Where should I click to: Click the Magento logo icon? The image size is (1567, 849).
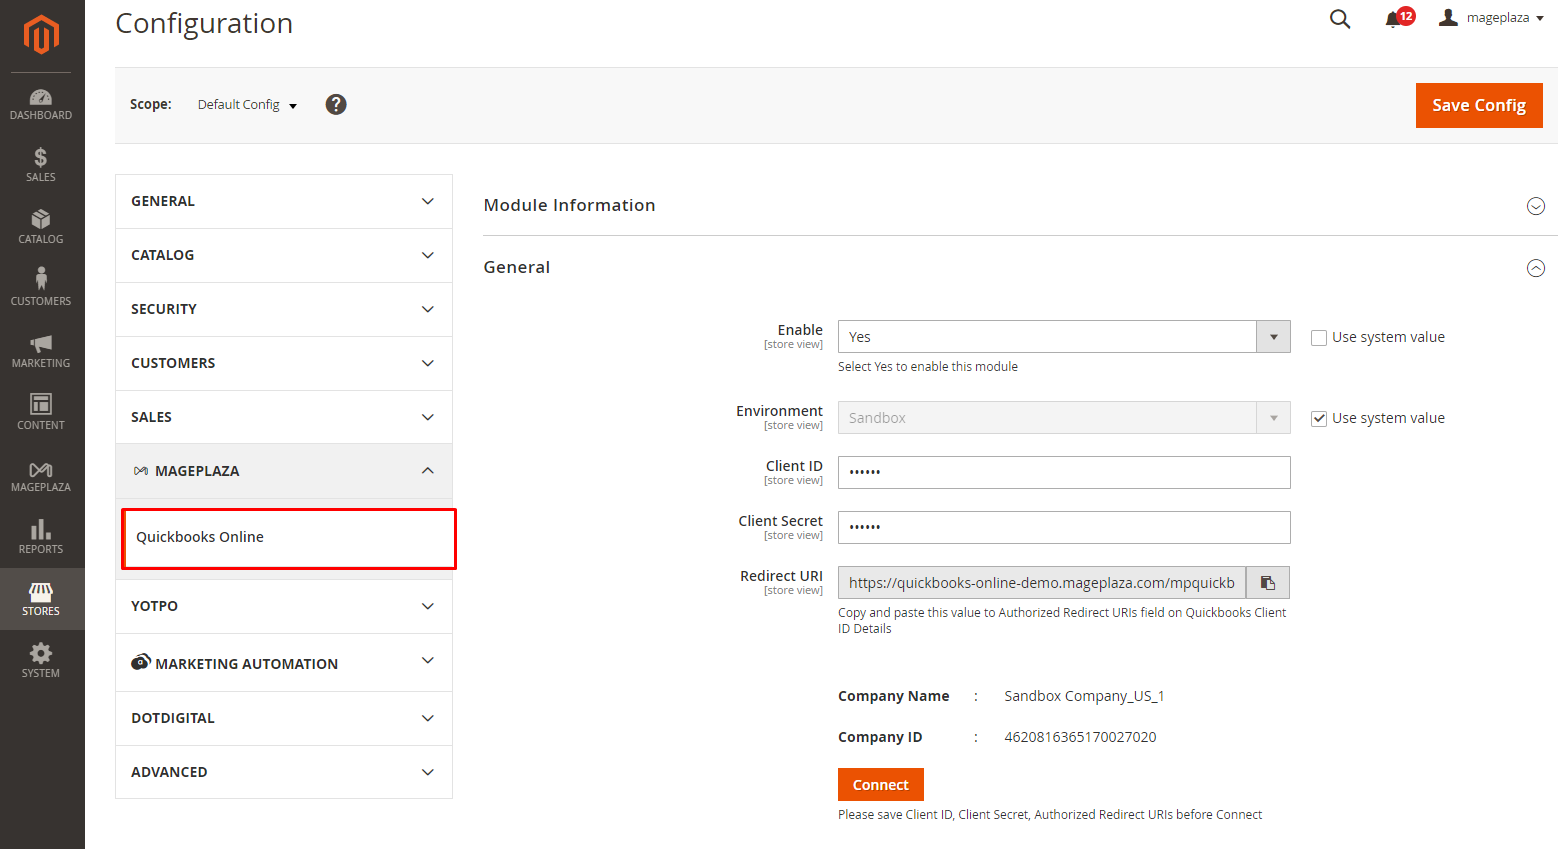coord(41,35)
